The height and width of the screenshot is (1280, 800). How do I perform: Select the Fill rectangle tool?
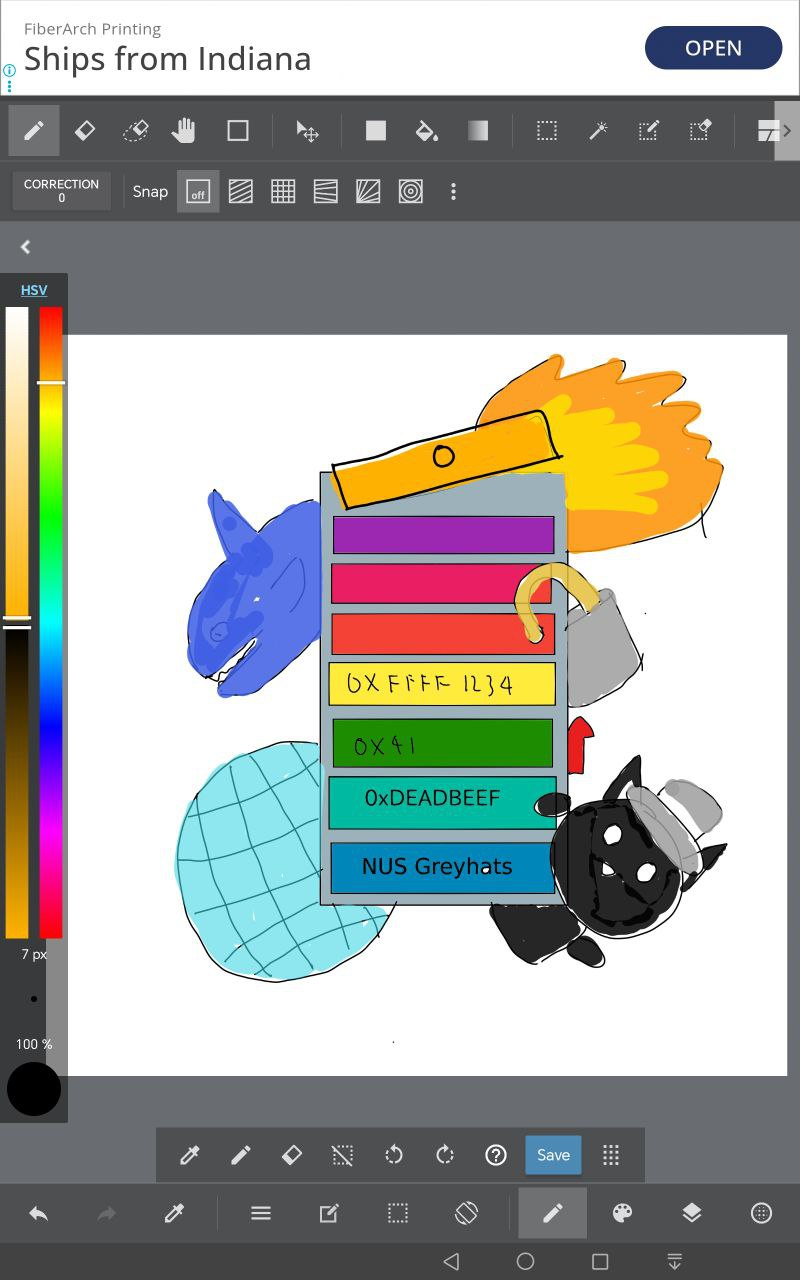376,131
